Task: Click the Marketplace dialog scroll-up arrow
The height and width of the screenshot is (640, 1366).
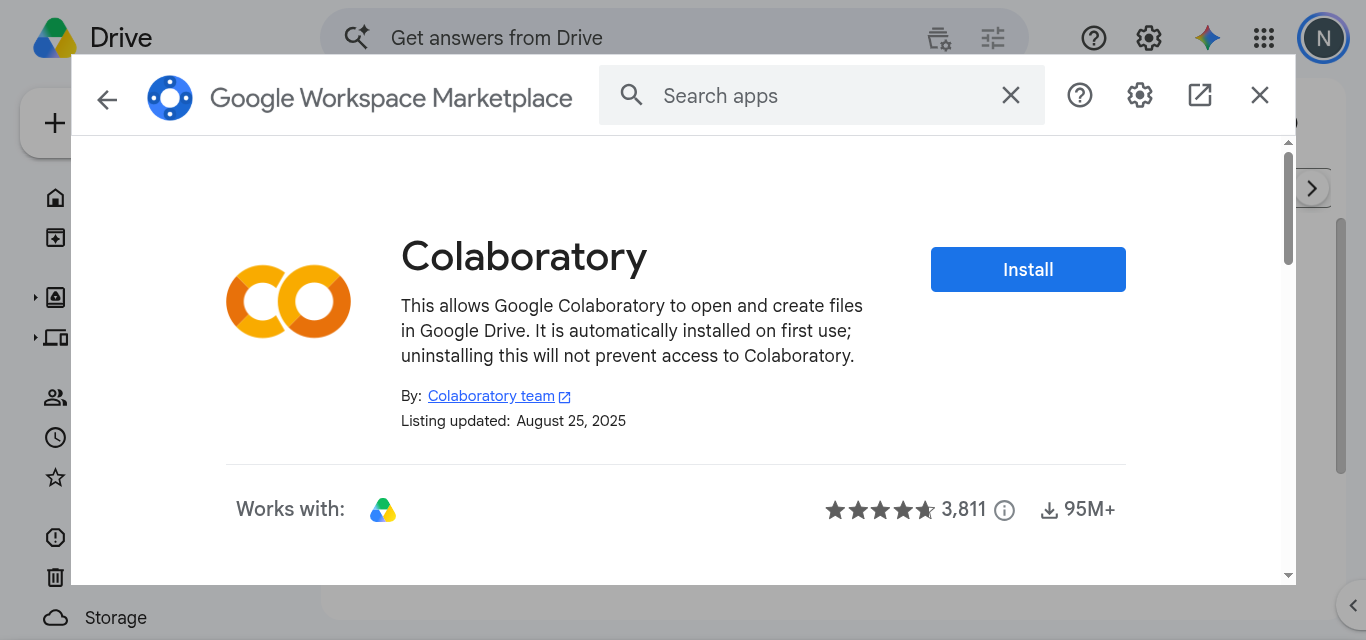Action: [1288, 144]
